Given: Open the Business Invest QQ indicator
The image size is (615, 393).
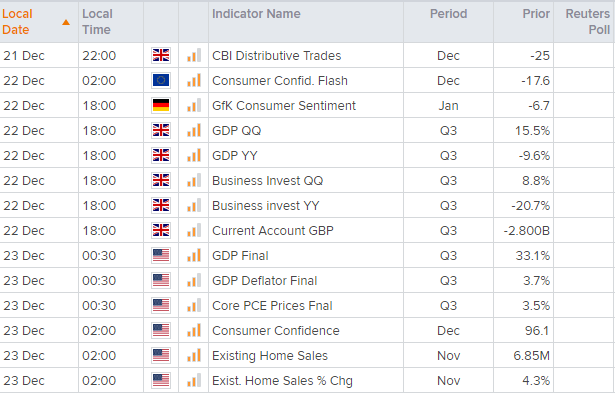Looking at the screenshot, I should (267, 180).
